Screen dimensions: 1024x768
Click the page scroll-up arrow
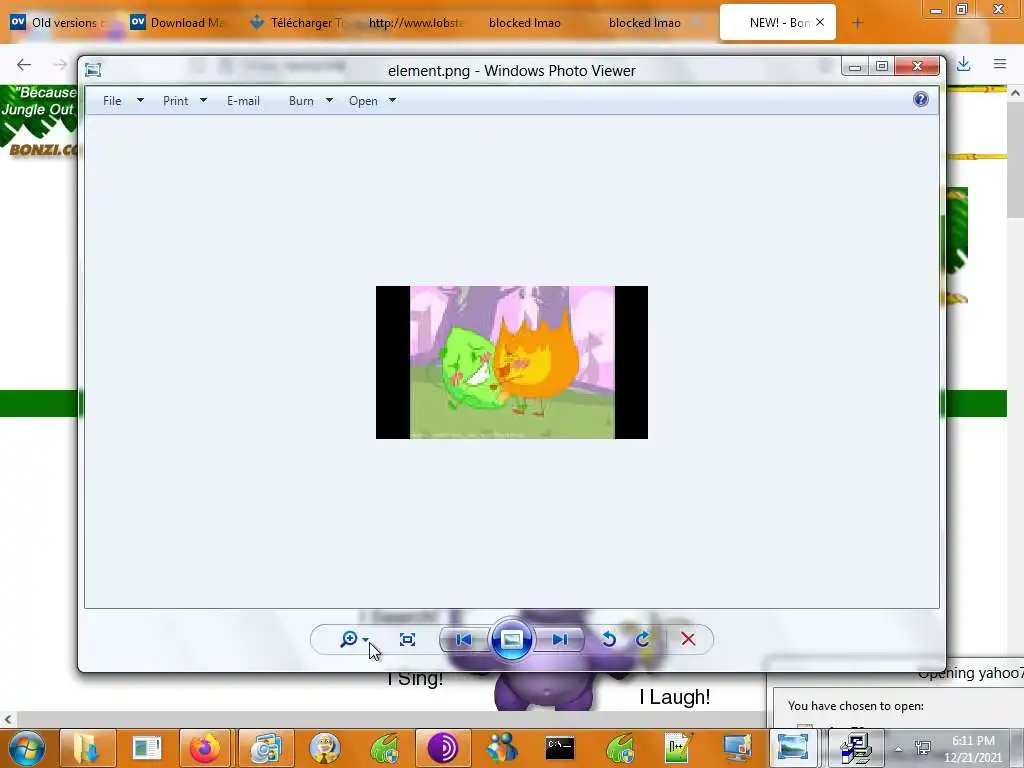[x=1016, y=93]
